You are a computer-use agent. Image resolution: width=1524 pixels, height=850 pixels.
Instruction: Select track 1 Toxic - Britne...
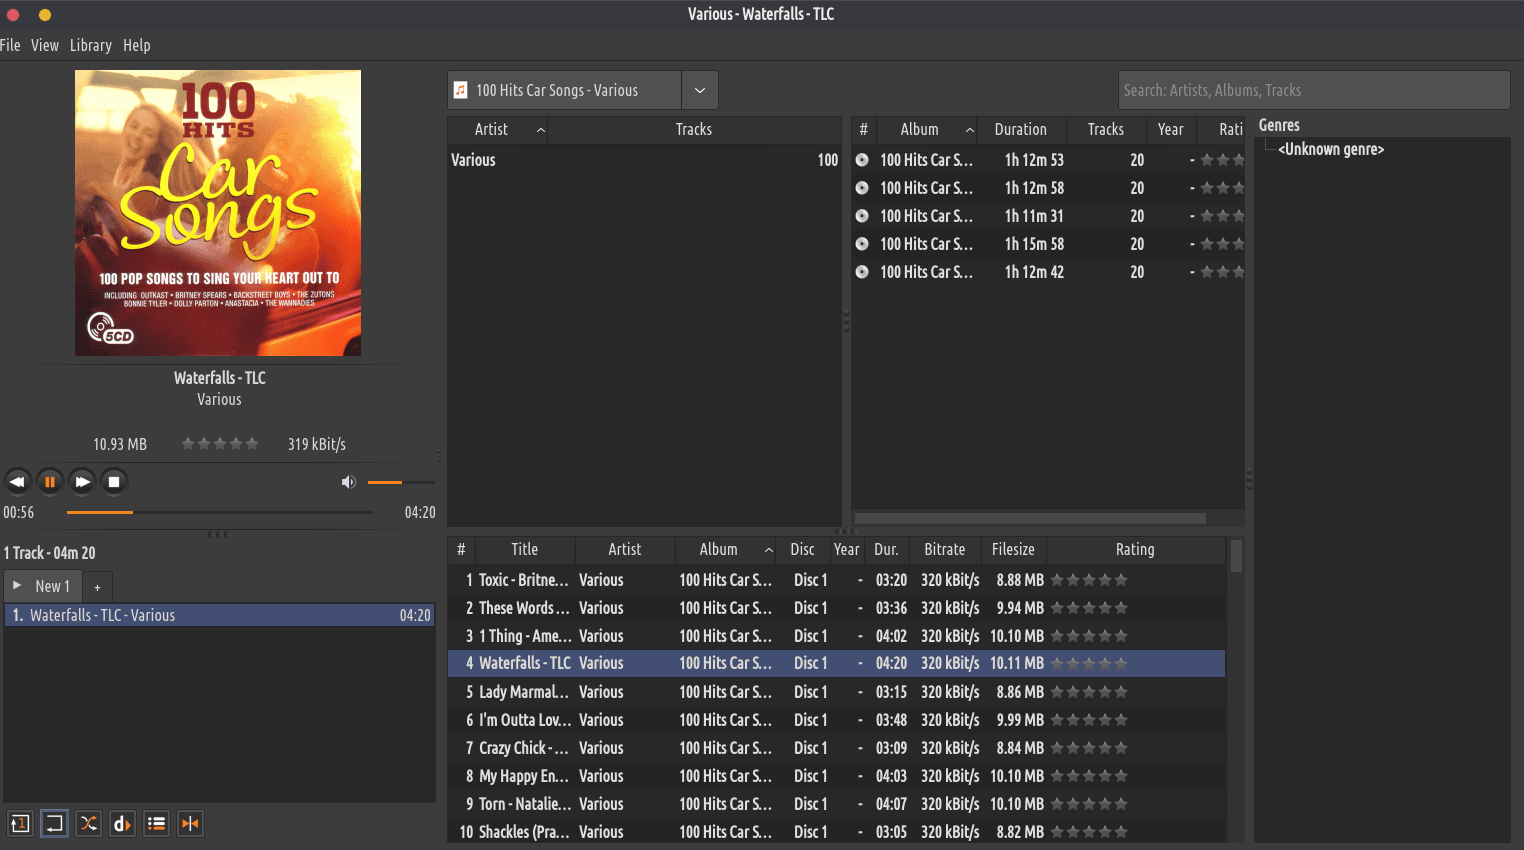coord(836,580)
